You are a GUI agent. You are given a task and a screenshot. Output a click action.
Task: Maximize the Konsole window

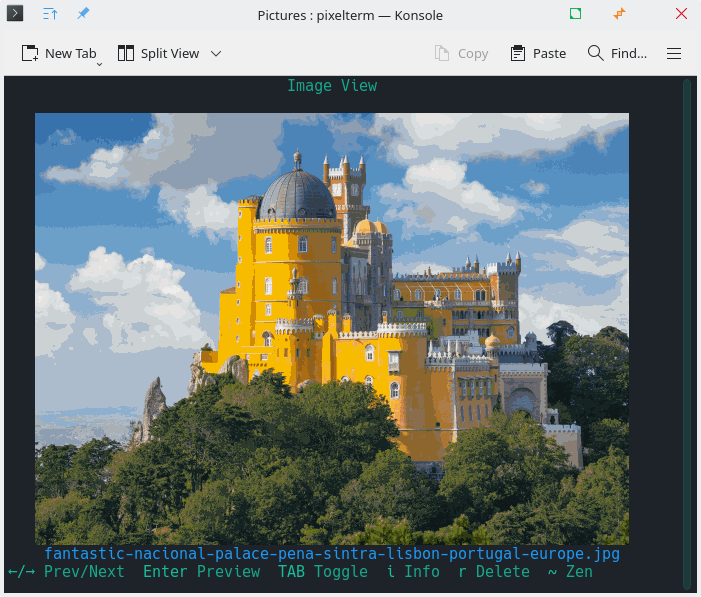point(575,14)
